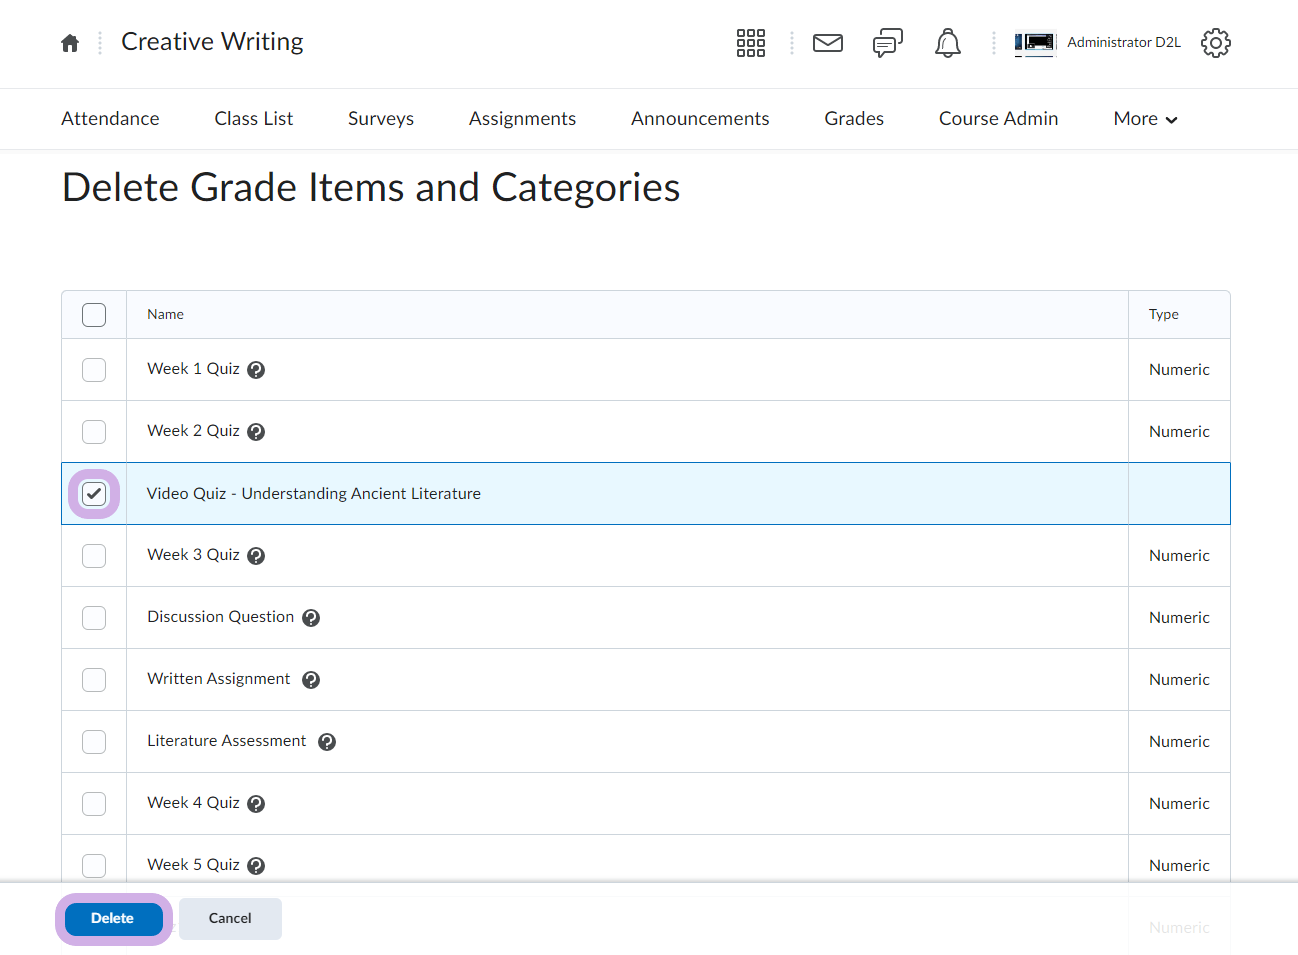Open the Creative Writing course title link
The image size is (1298, 955).
212,42
